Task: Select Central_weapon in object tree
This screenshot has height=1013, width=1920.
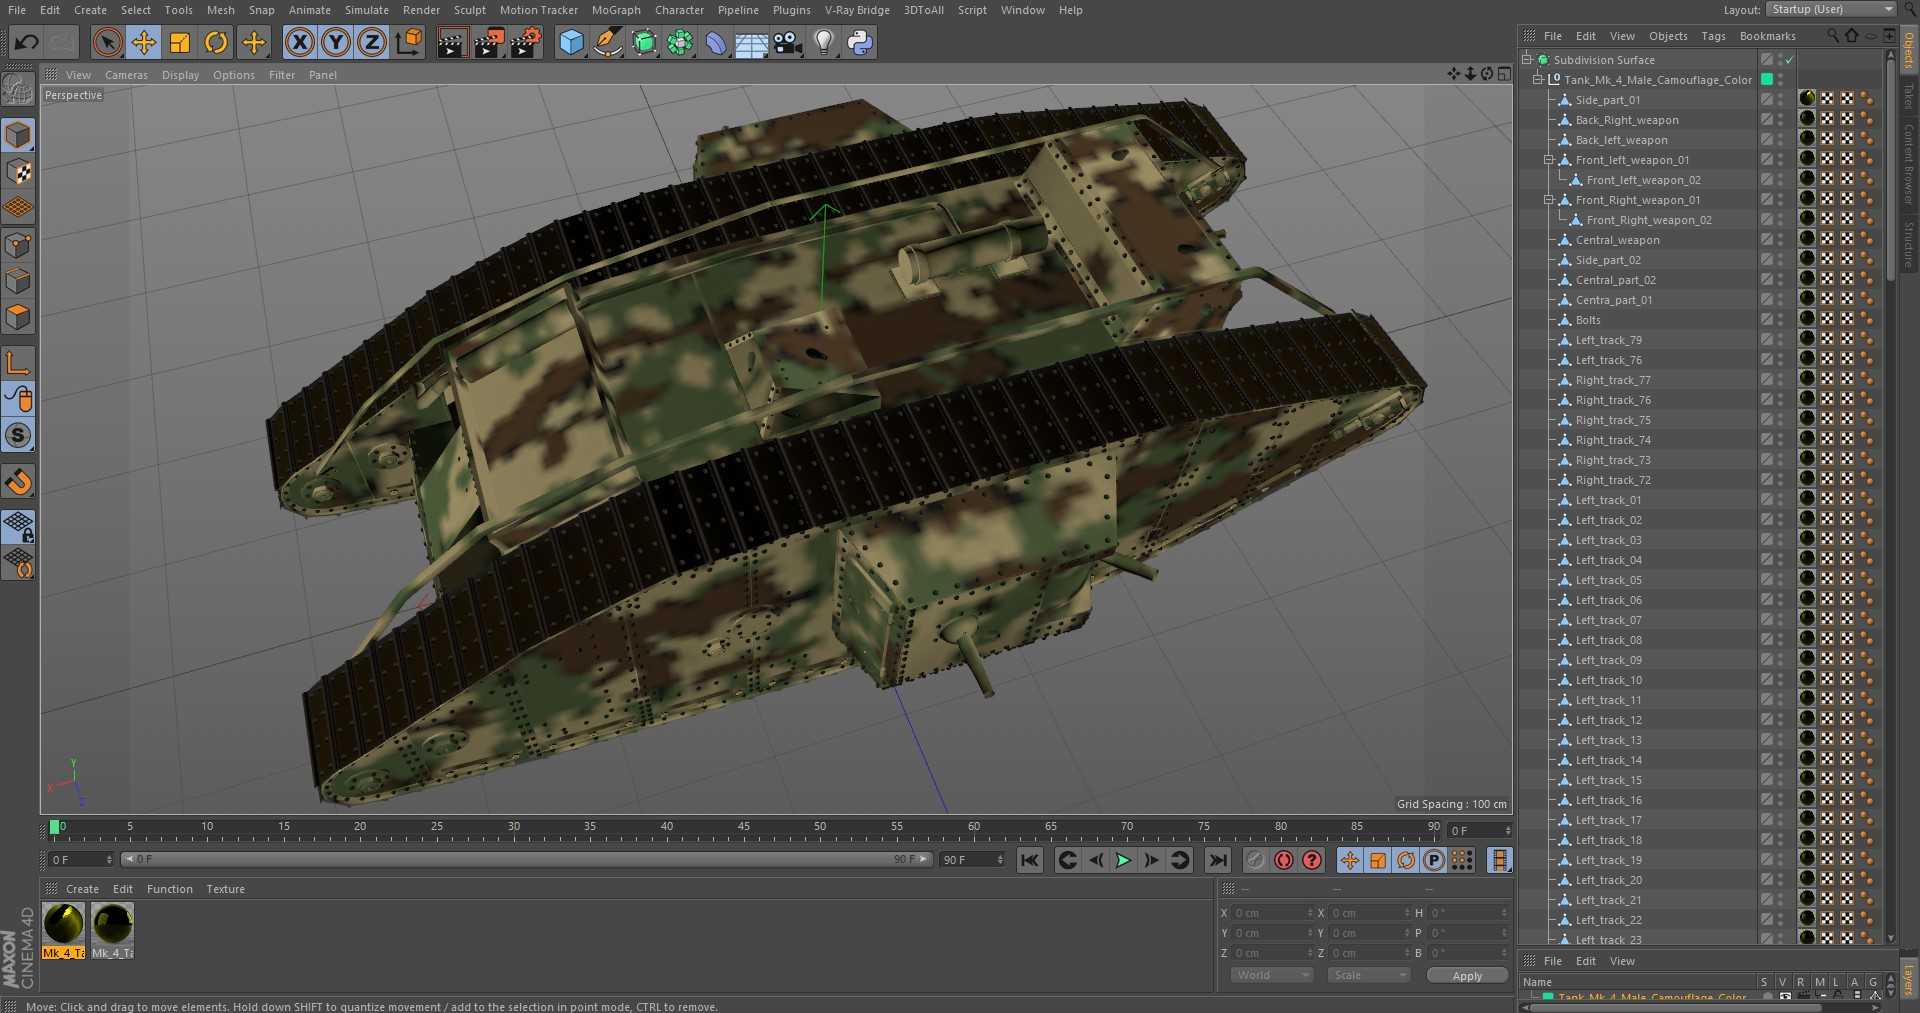Action: click(1617, 240)
